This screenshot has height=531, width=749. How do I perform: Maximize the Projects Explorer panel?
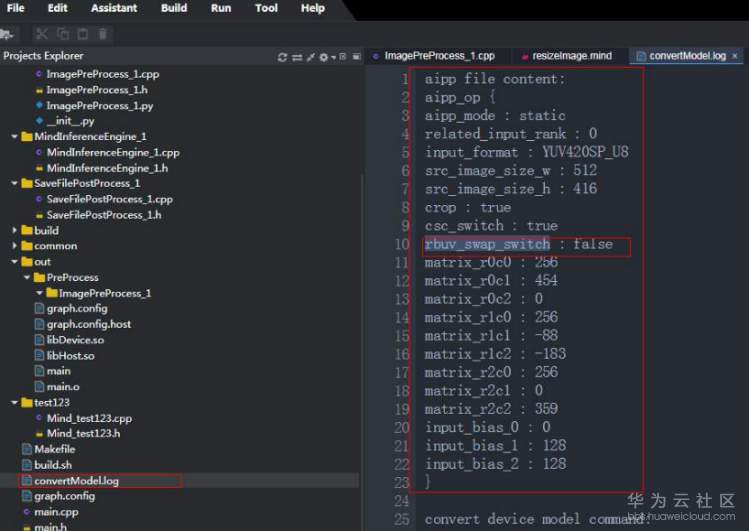point(356,57)
